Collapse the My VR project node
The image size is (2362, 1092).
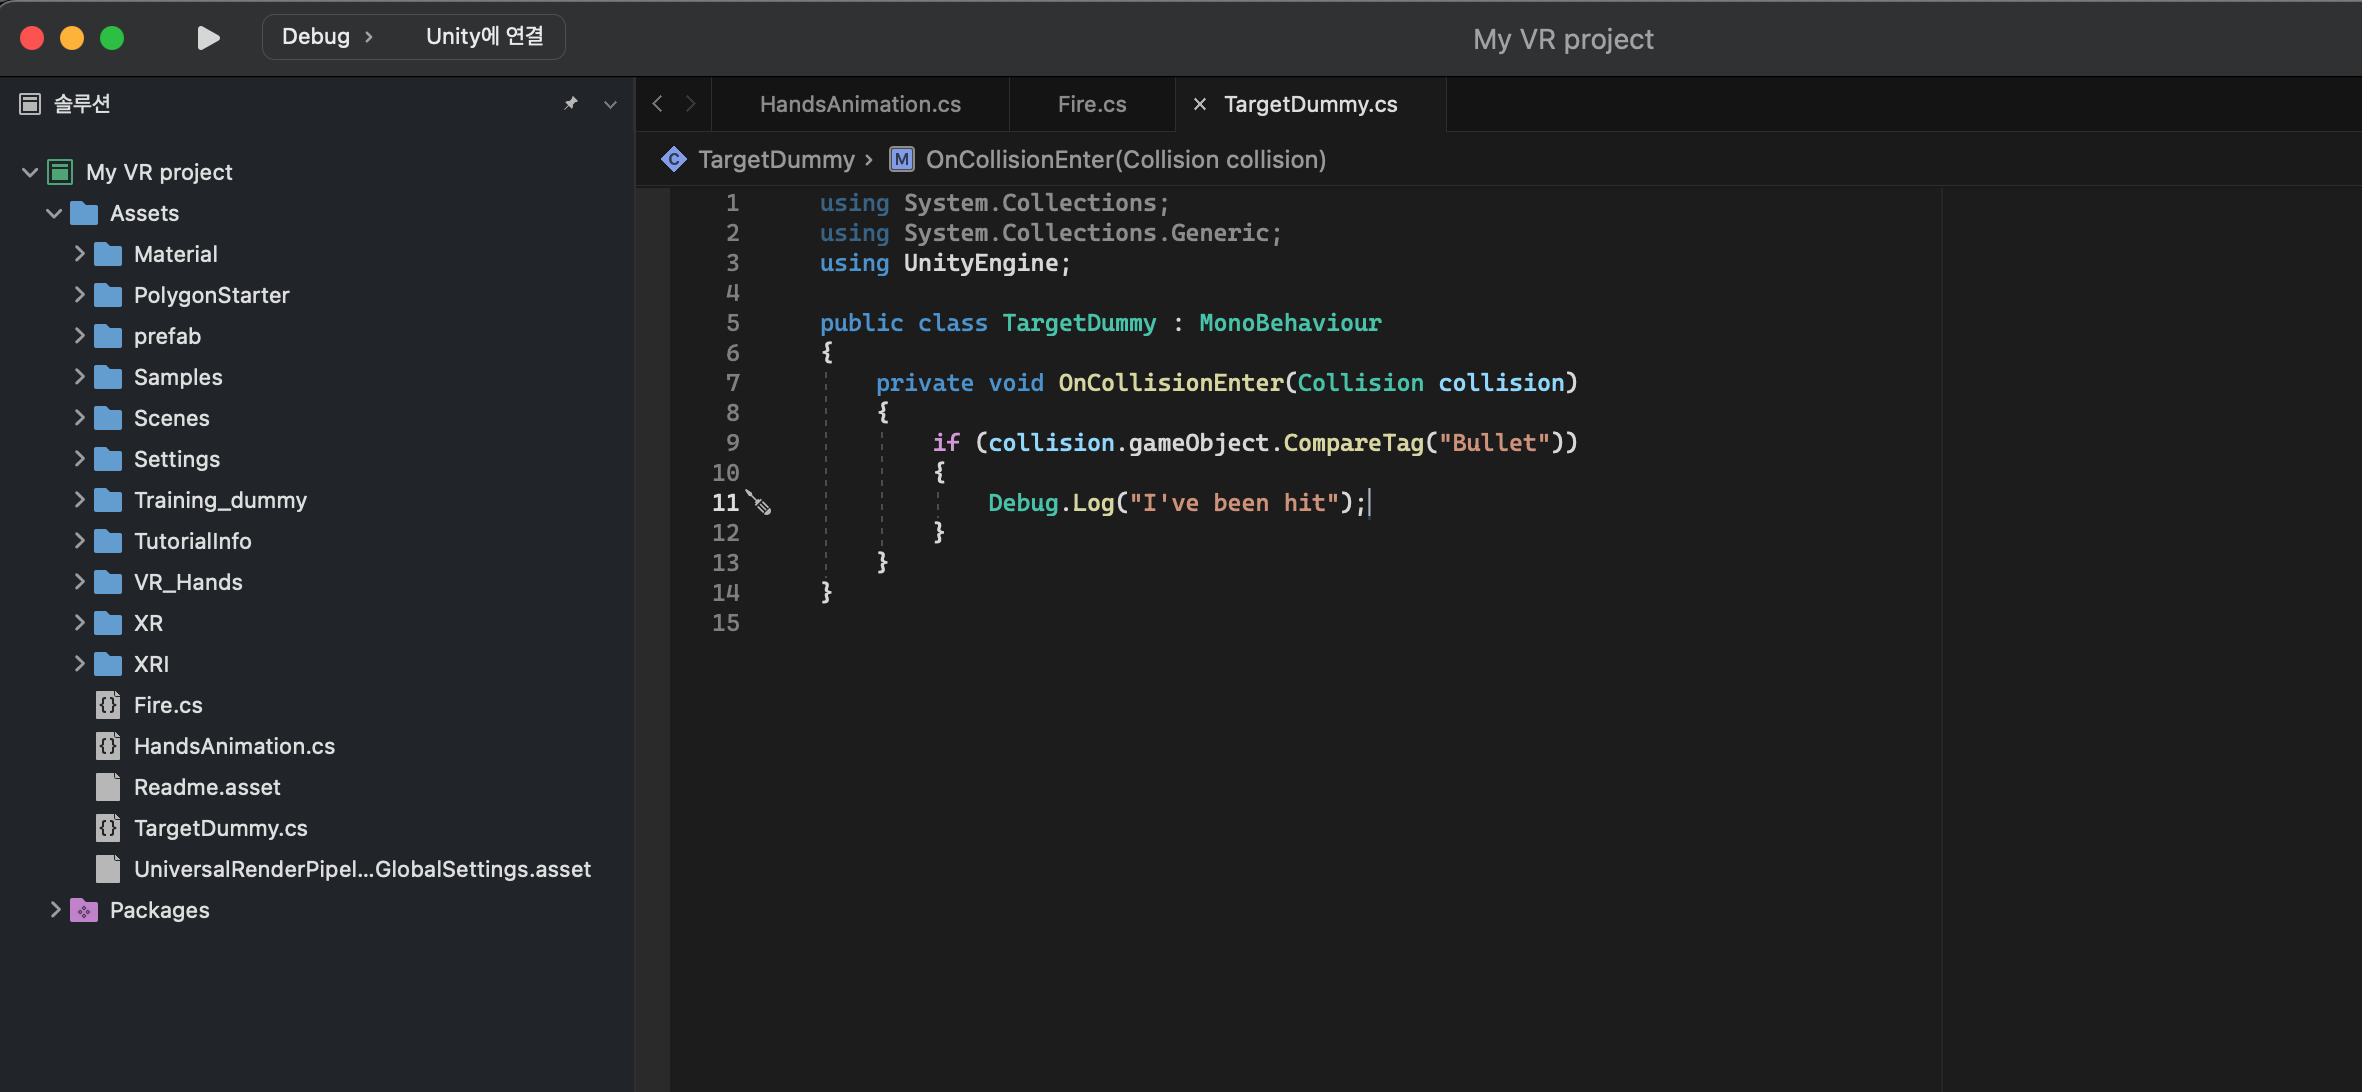30,172
